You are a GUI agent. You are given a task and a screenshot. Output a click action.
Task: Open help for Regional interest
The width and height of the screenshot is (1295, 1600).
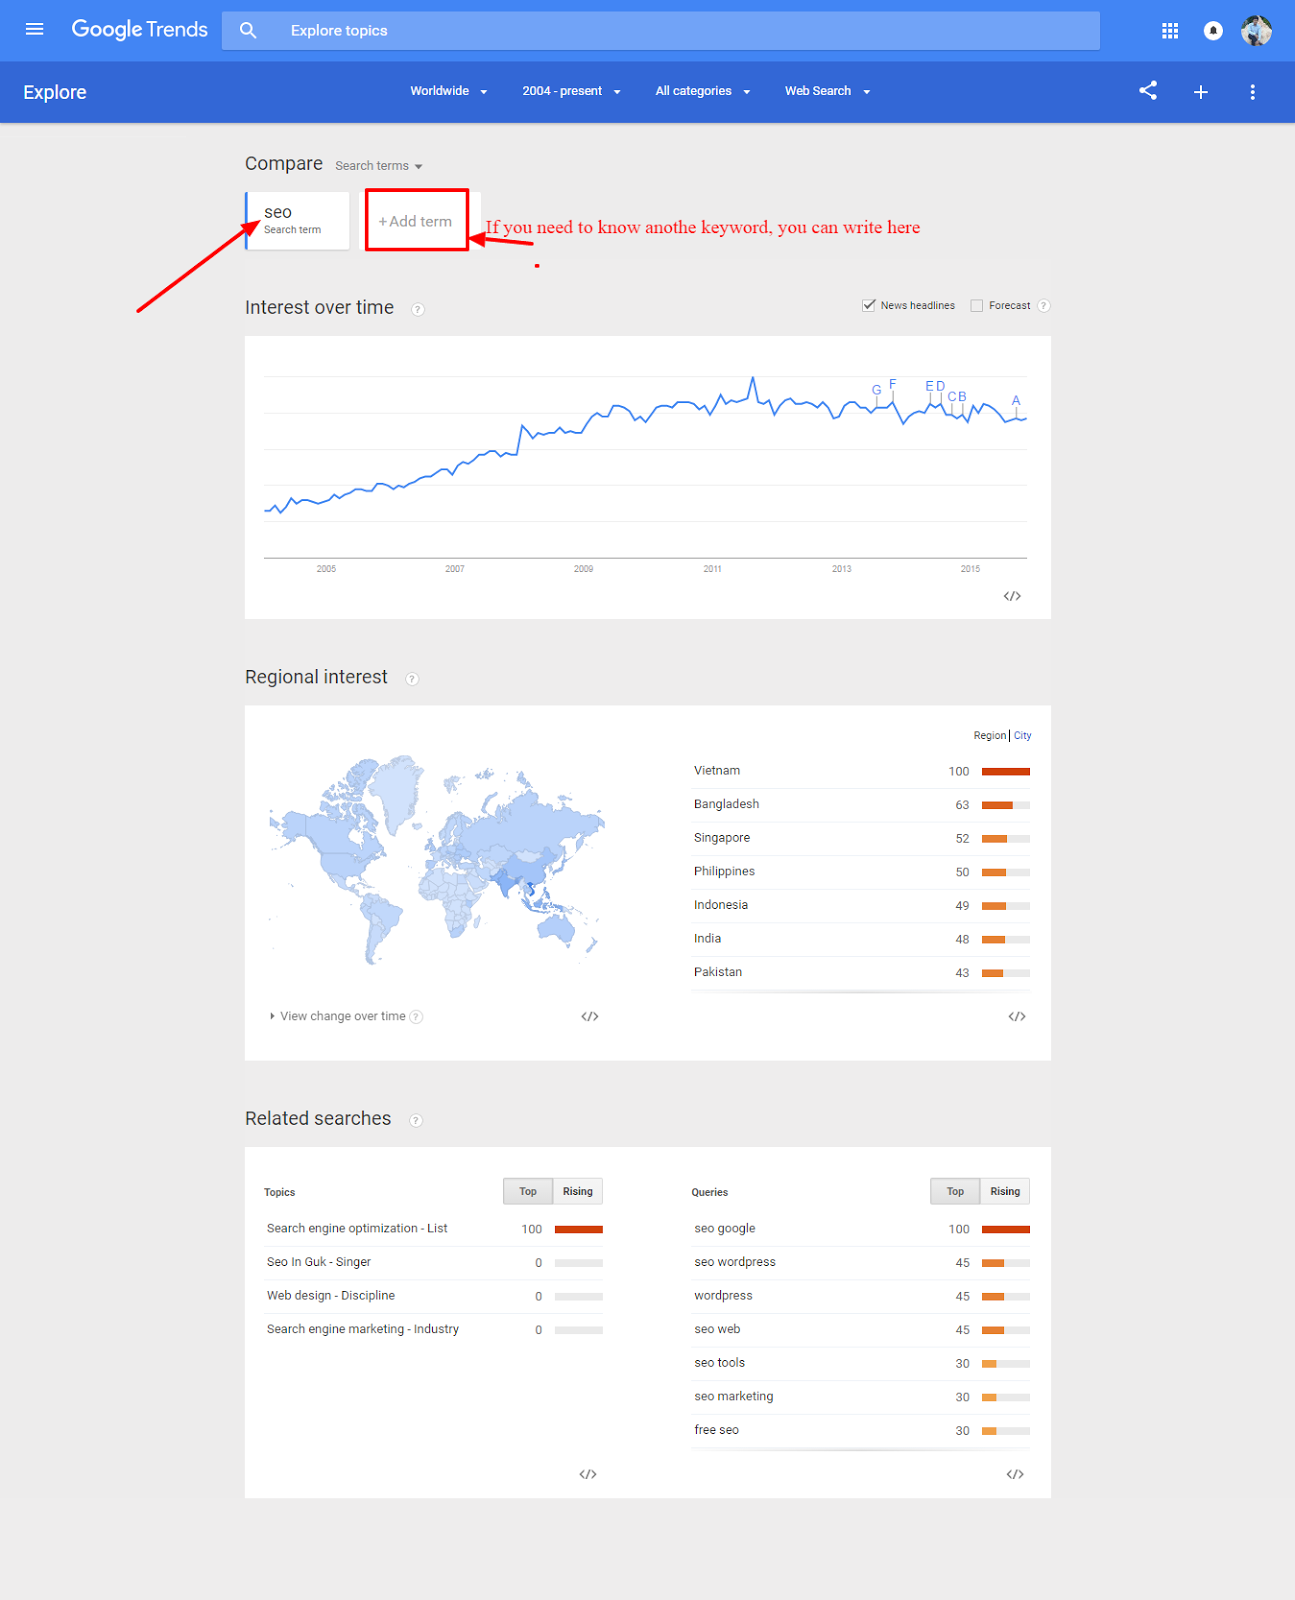412,679
